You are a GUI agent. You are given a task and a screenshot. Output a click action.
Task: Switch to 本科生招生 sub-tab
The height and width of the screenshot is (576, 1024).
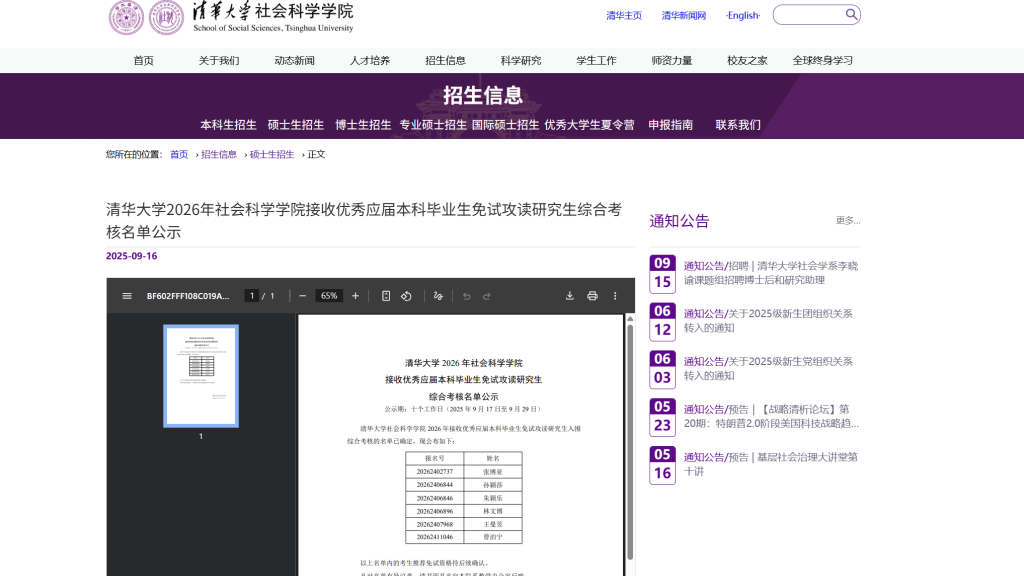[x=229, y=125]
